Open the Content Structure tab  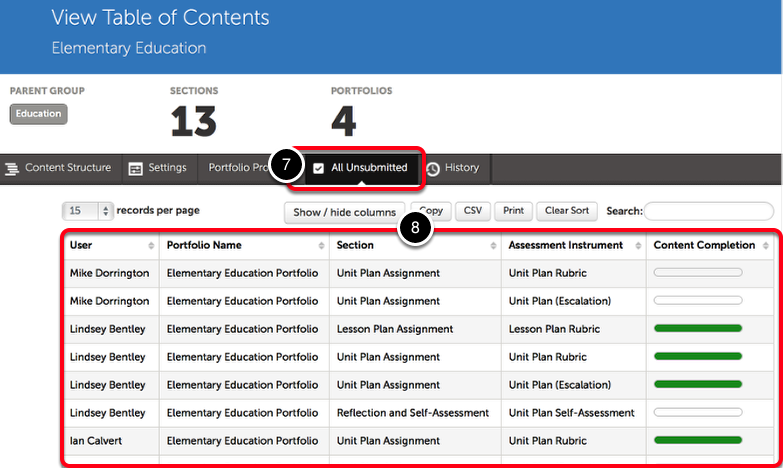tap(61, 169)
